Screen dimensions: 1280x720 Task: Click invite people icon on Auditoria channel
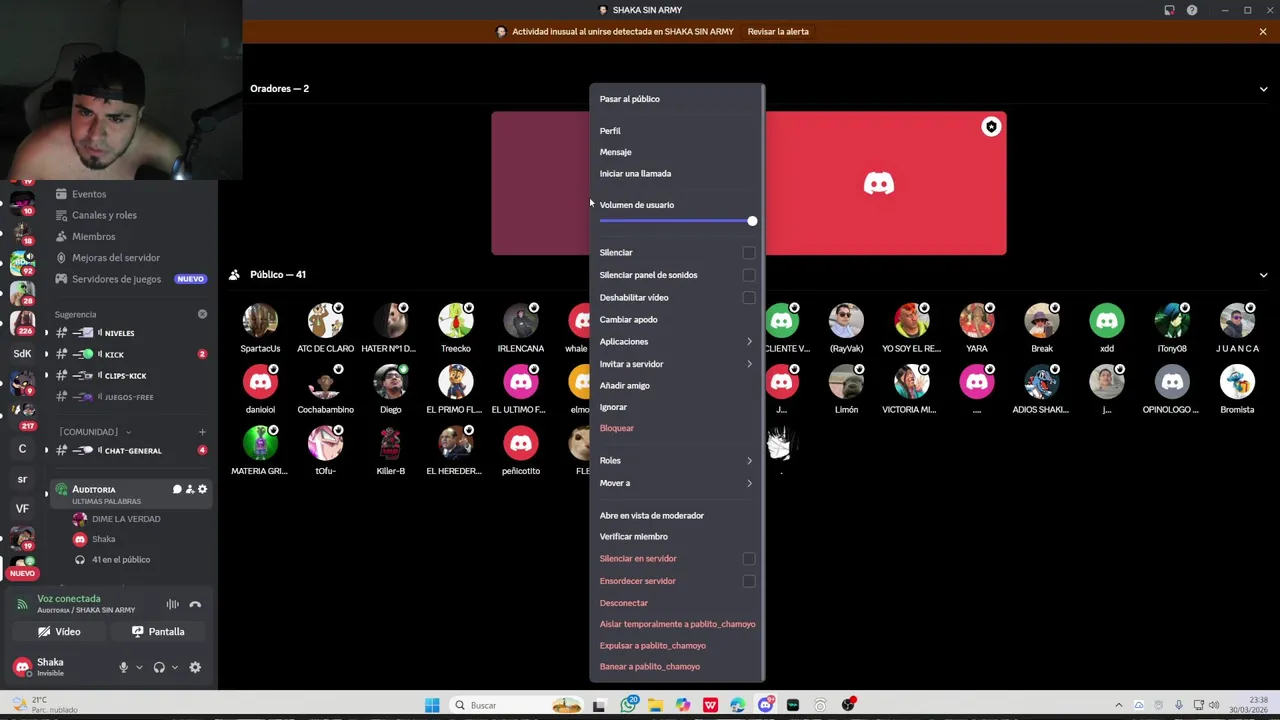point(190,489)
